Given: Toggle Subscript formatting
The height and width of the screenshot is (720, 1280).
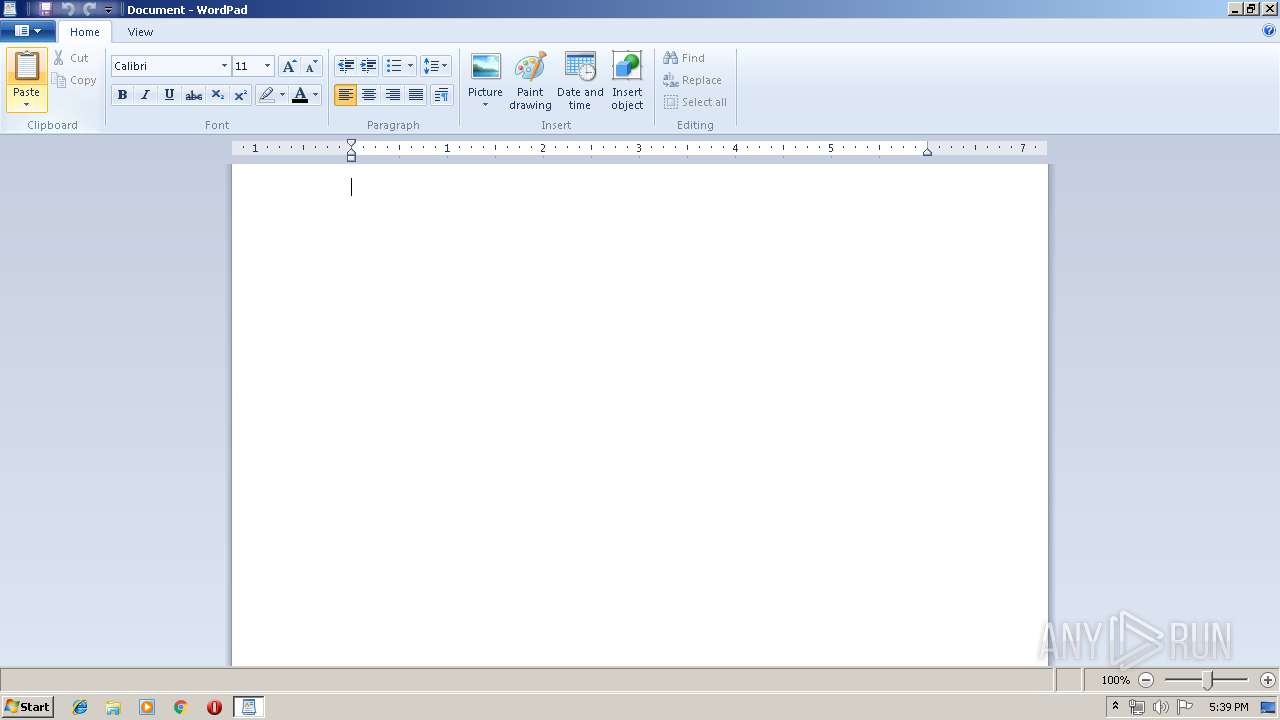Looking at the screenshot, I should 217,95.
